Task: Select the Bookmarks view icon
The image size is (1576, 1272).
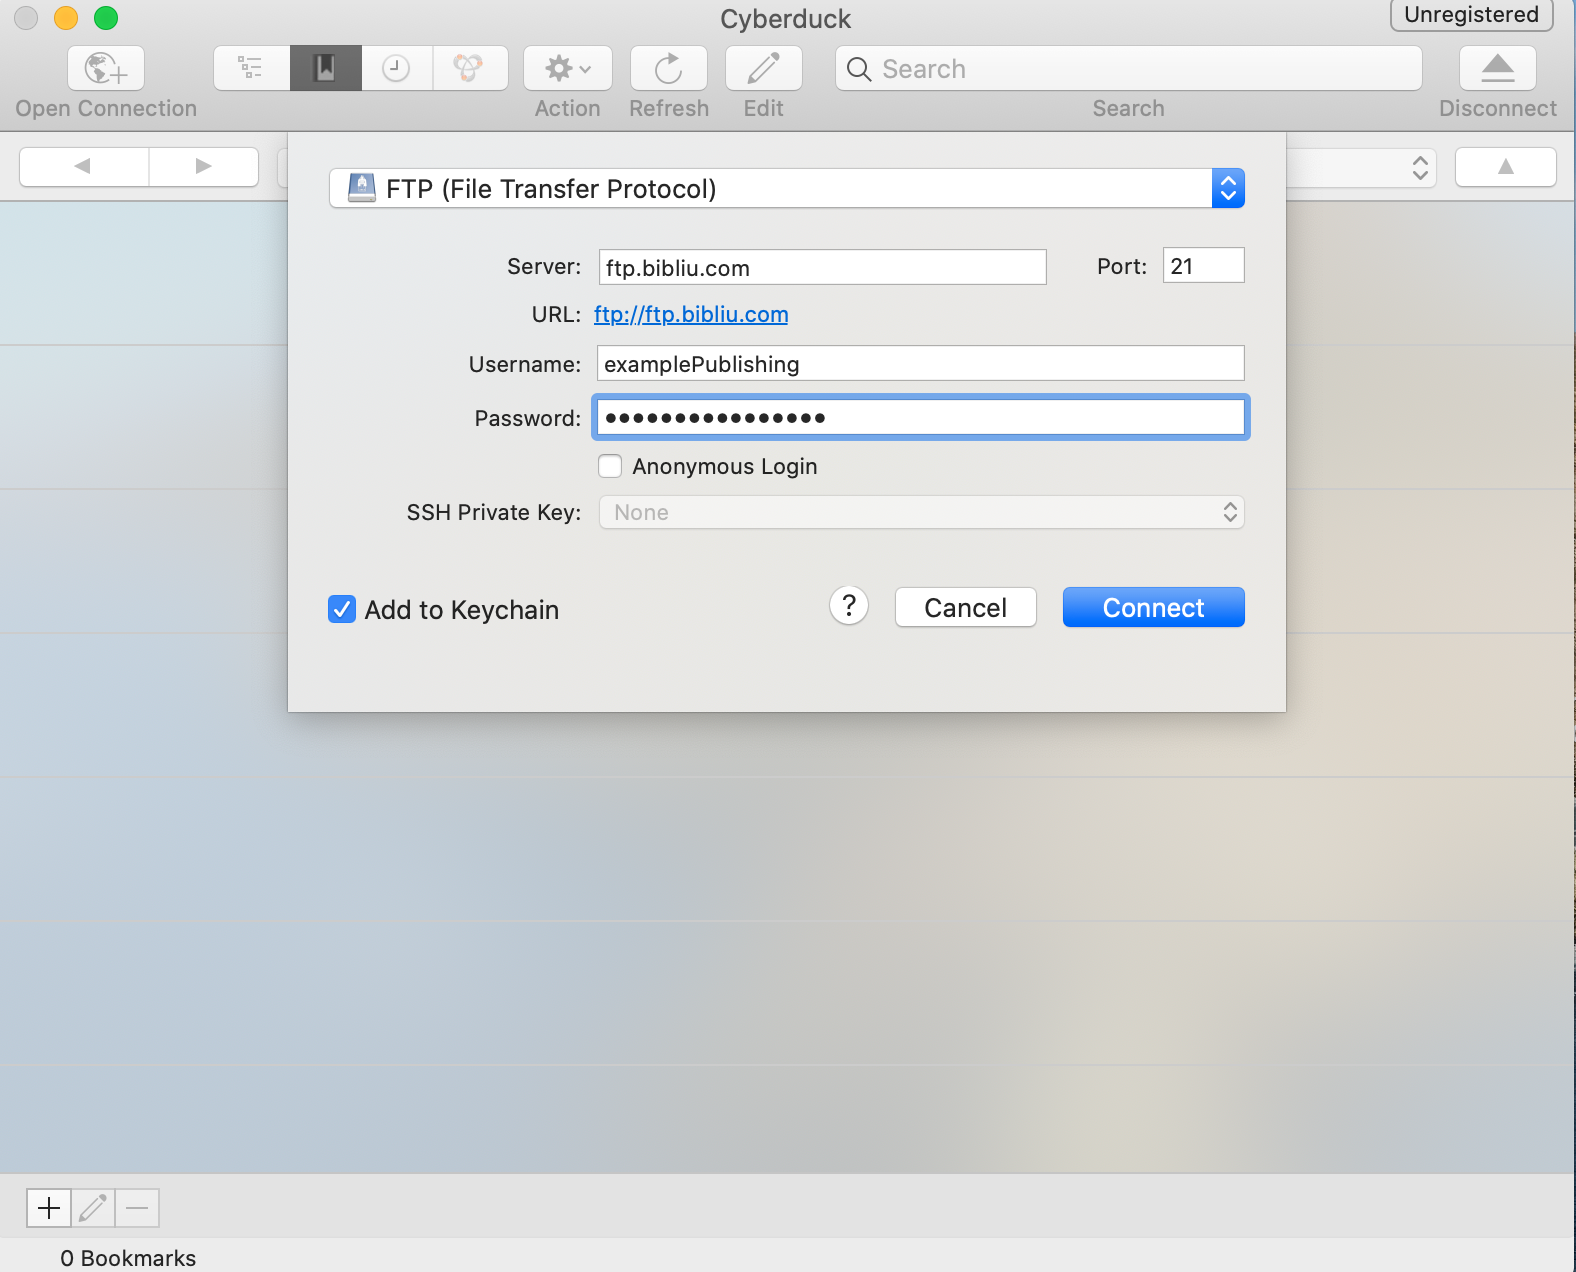Action: [325, 68]
